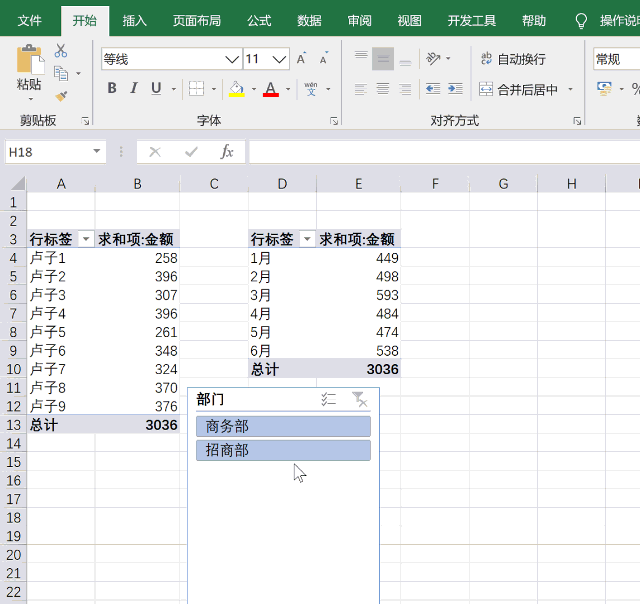The image size is (640, 604).
Task: Apply the red font color
Action: point(271,89)
